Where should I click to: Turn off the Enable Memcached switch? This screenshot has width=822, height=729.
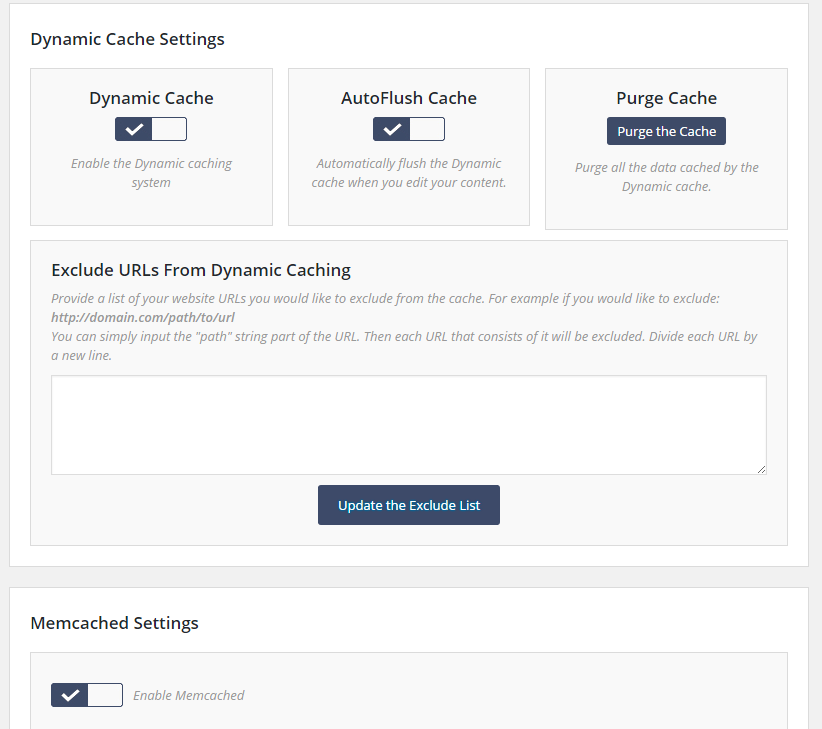[x=87, y=695]
